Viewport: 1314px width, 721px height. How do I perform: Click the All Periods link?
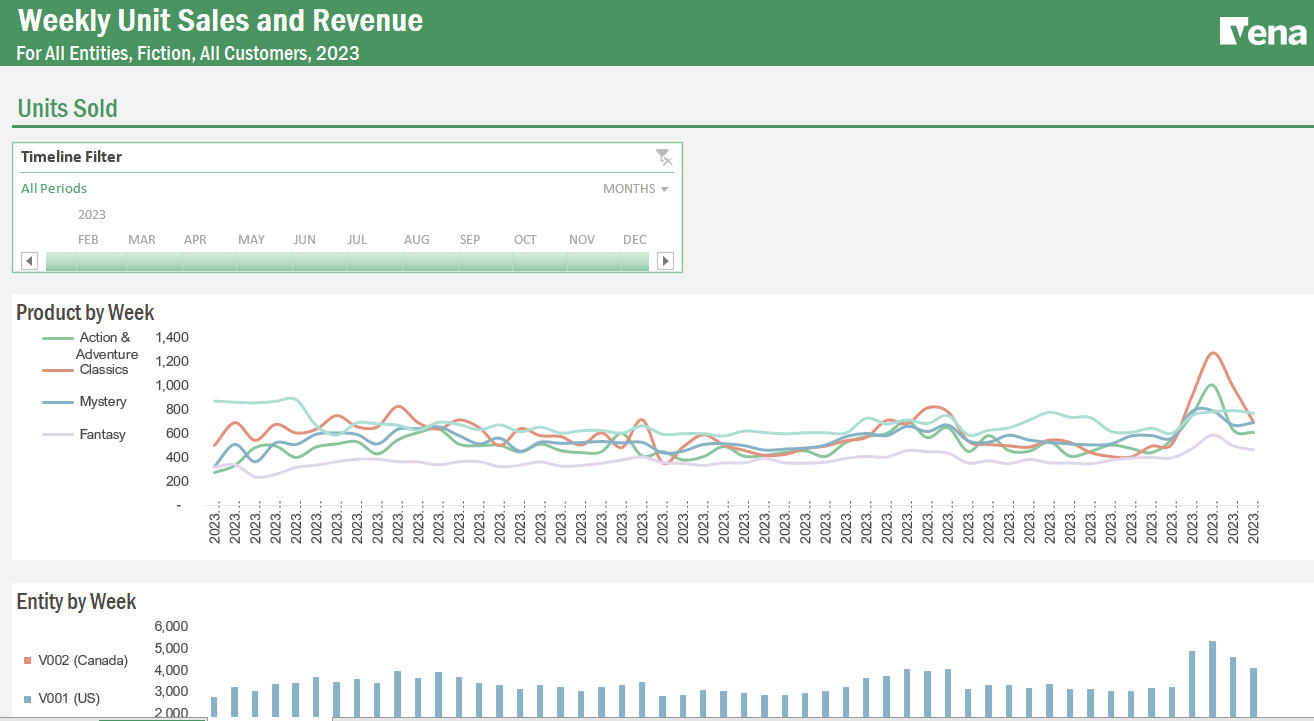point(54,188)
